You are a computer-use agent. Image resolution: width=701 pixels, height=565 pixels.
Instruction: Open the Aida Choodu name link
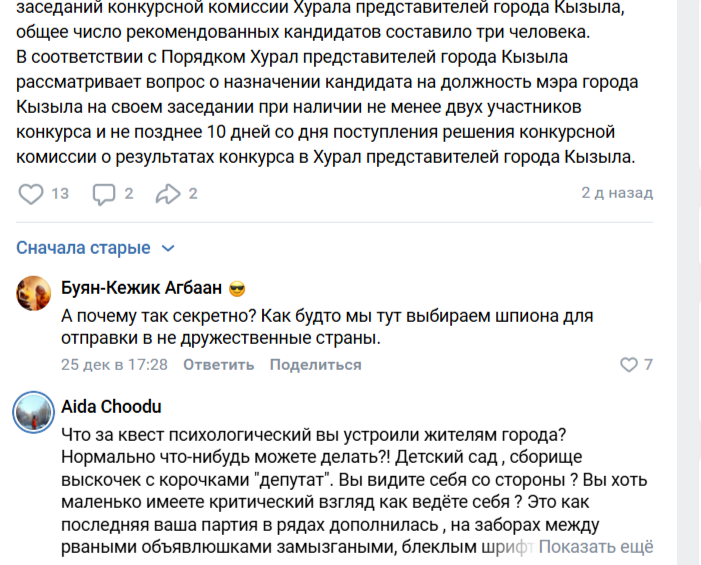tap(111, 407)
